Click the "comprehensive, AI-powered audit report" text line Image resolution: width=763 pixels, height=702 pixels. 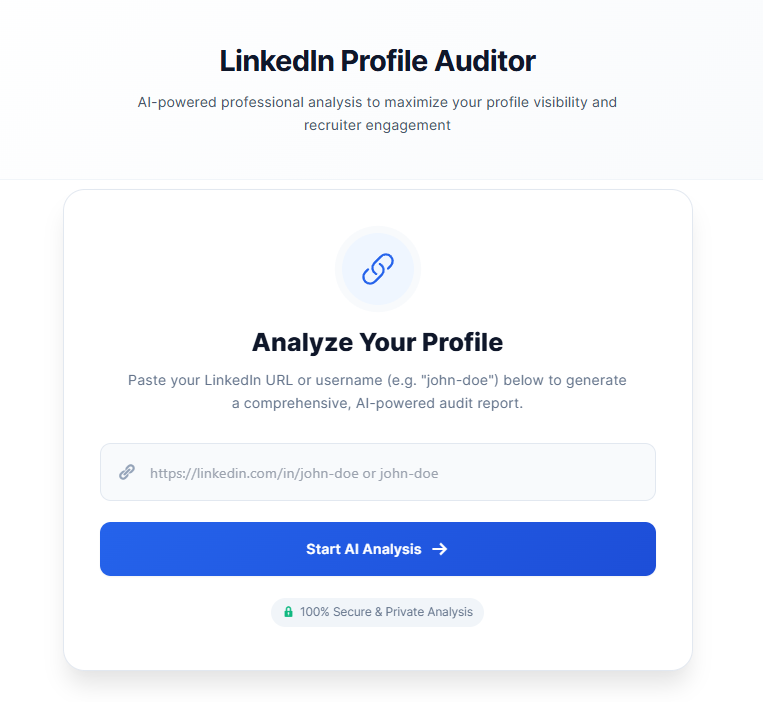pyautogui.click(x=377, y=404)
